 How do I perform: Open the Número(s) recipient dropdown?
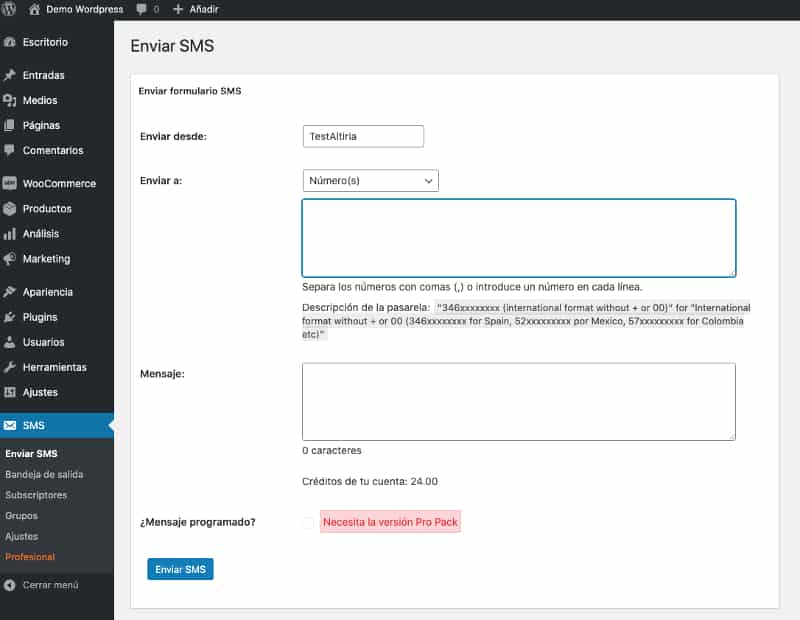click(x=370, y=181)
